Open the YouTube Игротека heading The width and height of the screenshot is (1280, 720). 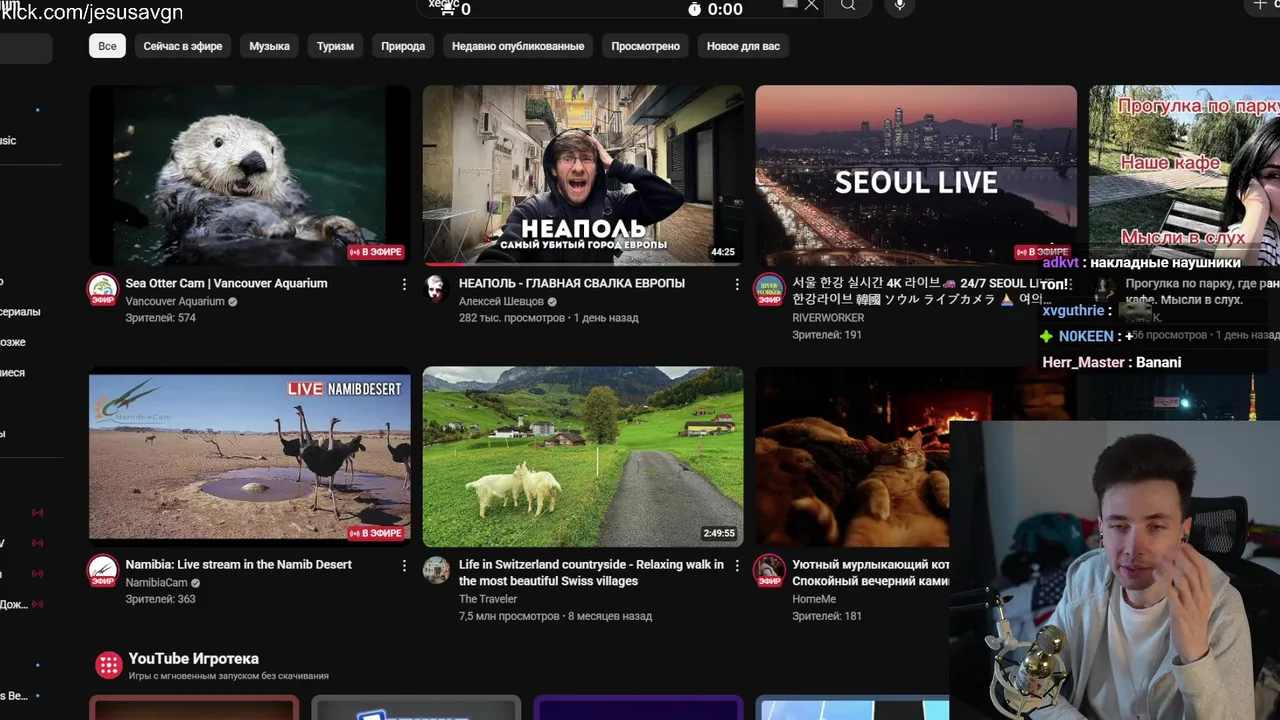click(x=193, y=658)
